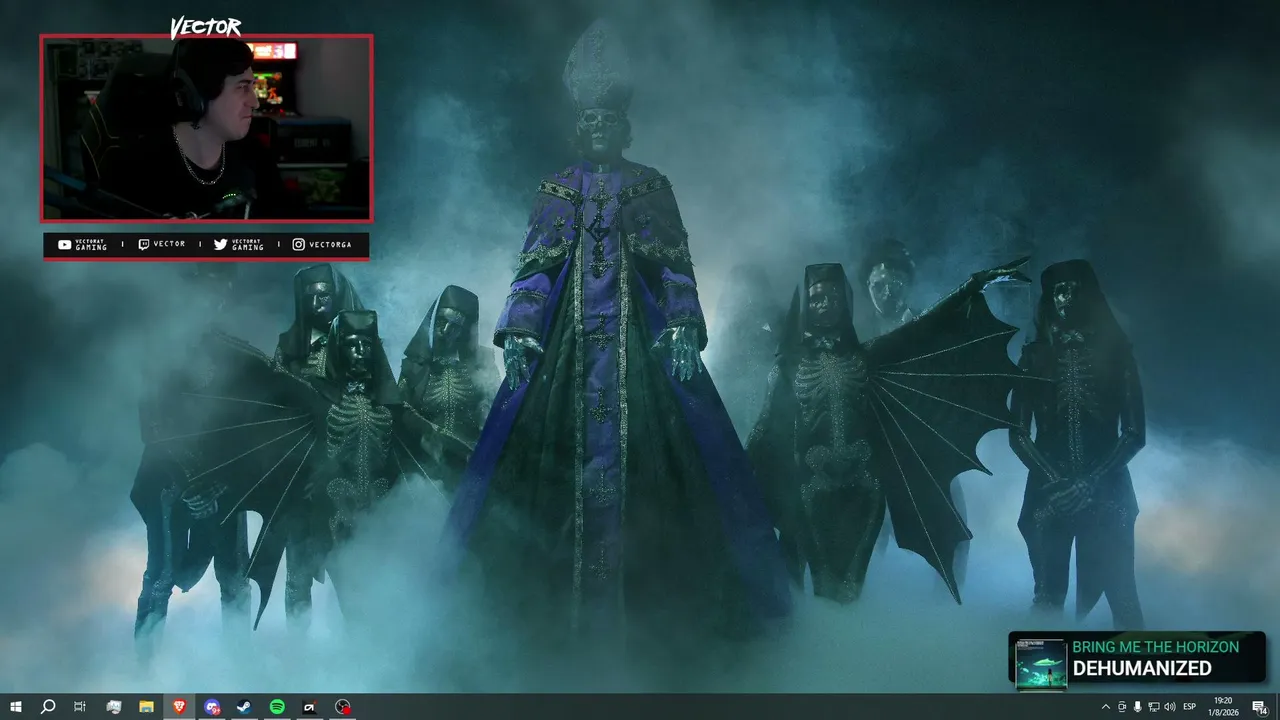Click the "VECTORGA" Instagram handle
The height and width of the screenshot is (720, 1280).
click(x=332, y=245)
